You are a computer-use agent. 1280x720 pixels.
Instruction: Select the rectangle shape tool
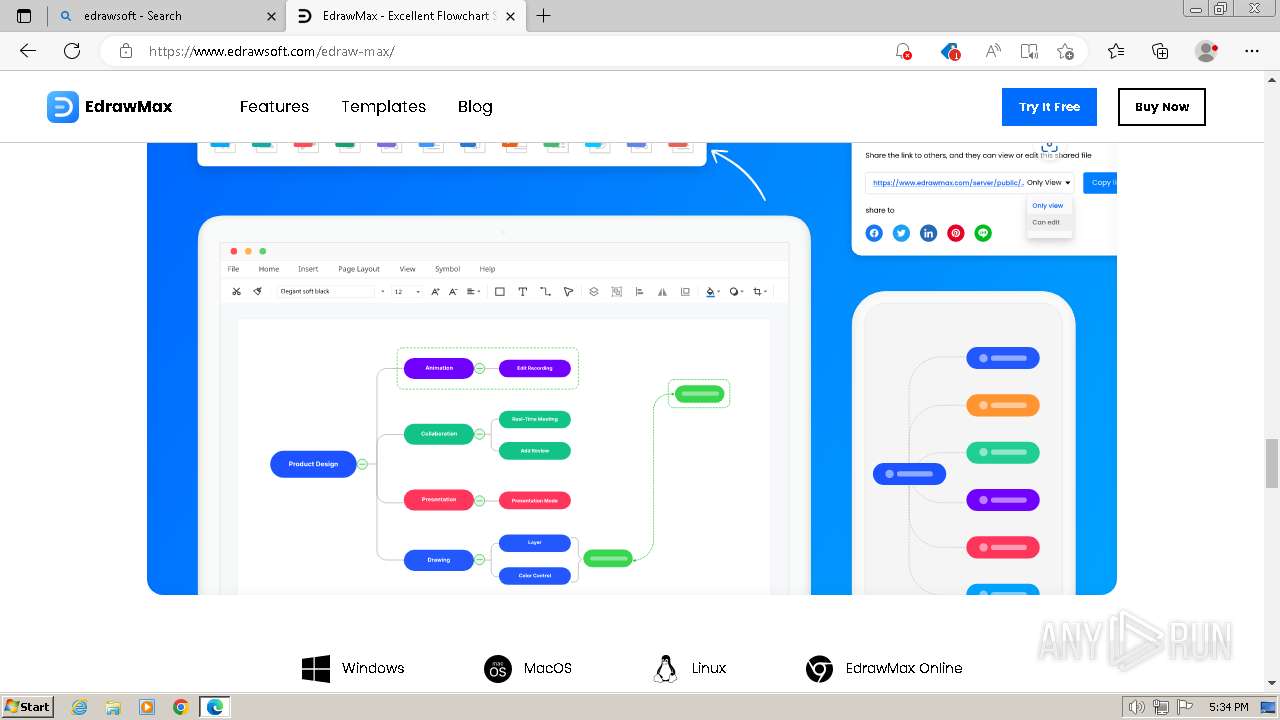pos(500,292)
